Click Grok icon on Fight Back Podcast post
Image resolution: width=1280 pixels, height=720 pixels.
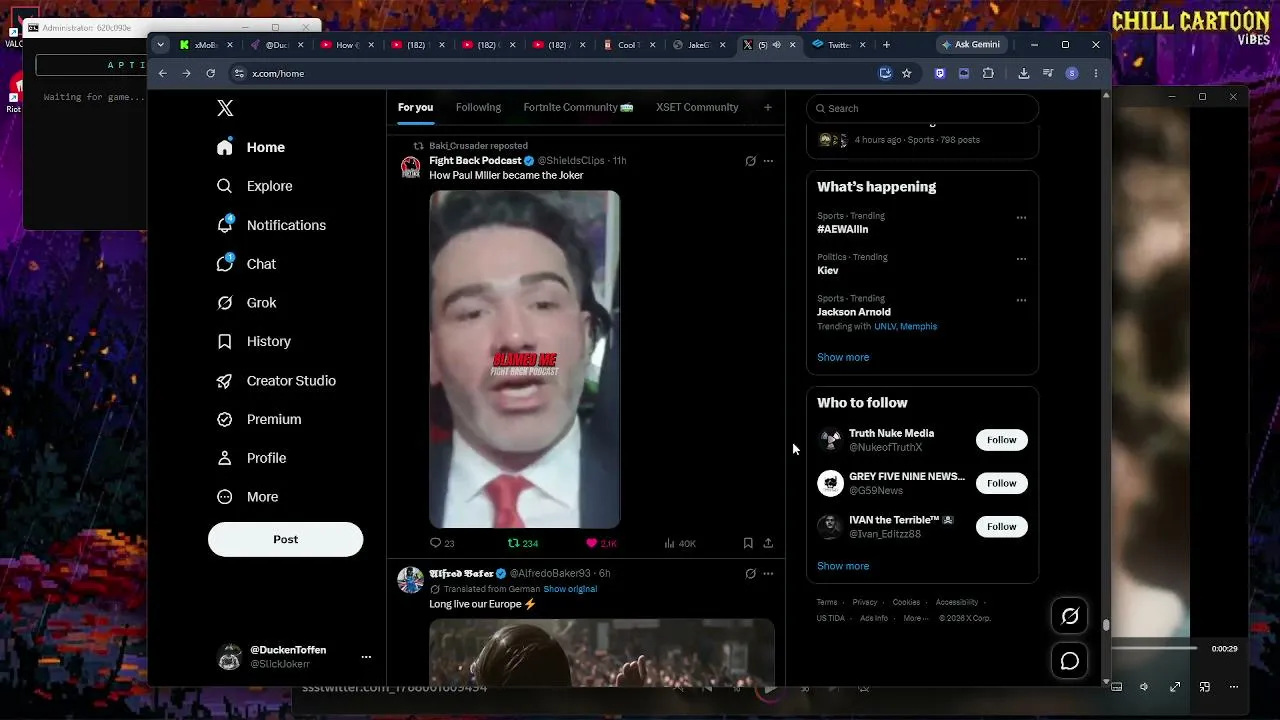point(750,161)
